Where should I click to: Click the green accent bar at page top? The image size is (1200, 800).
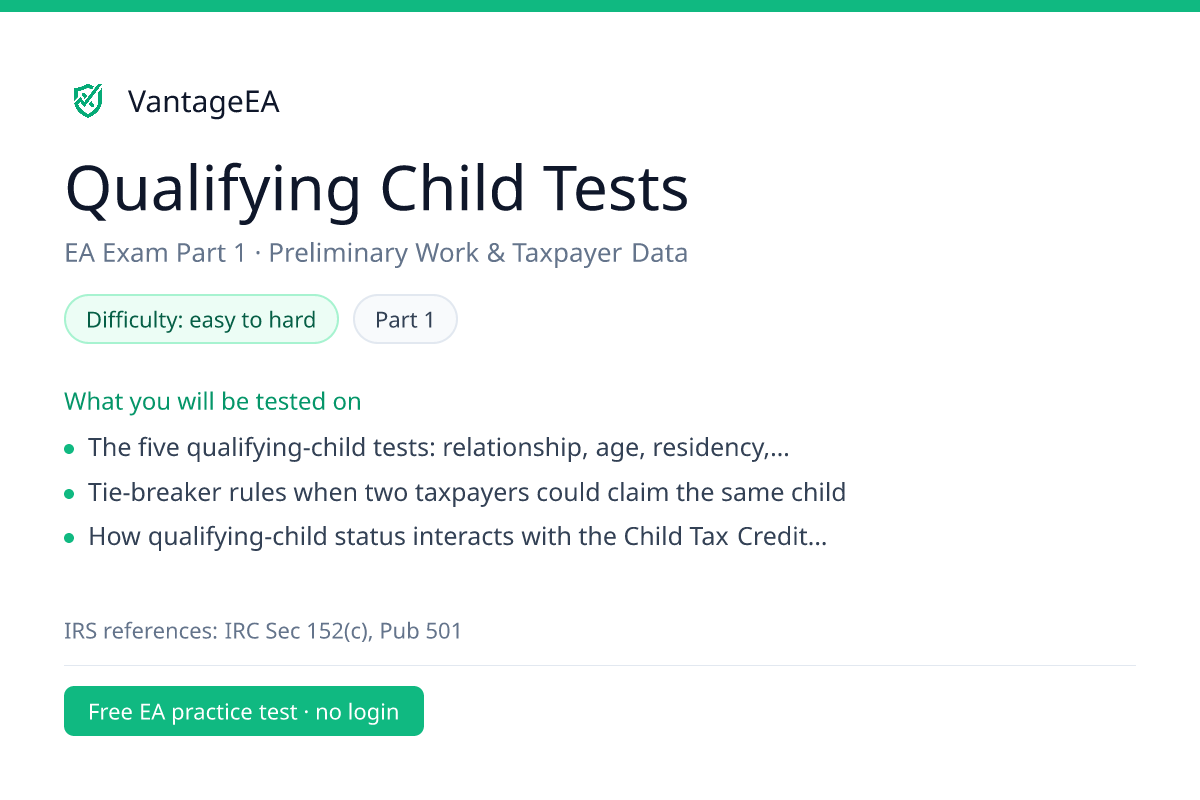click(x=600, y=6)
